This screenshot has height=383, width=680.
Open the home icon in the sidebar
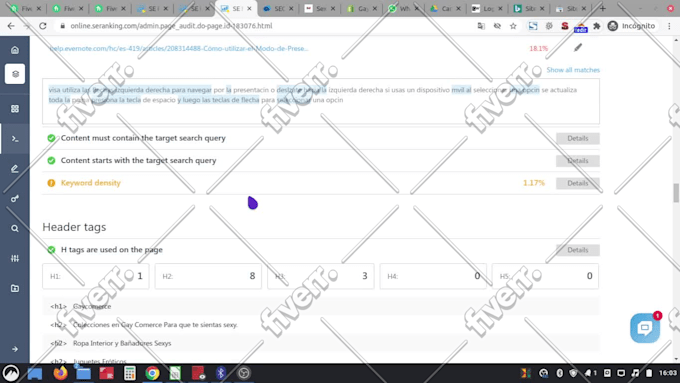click(x=15, y=50)
